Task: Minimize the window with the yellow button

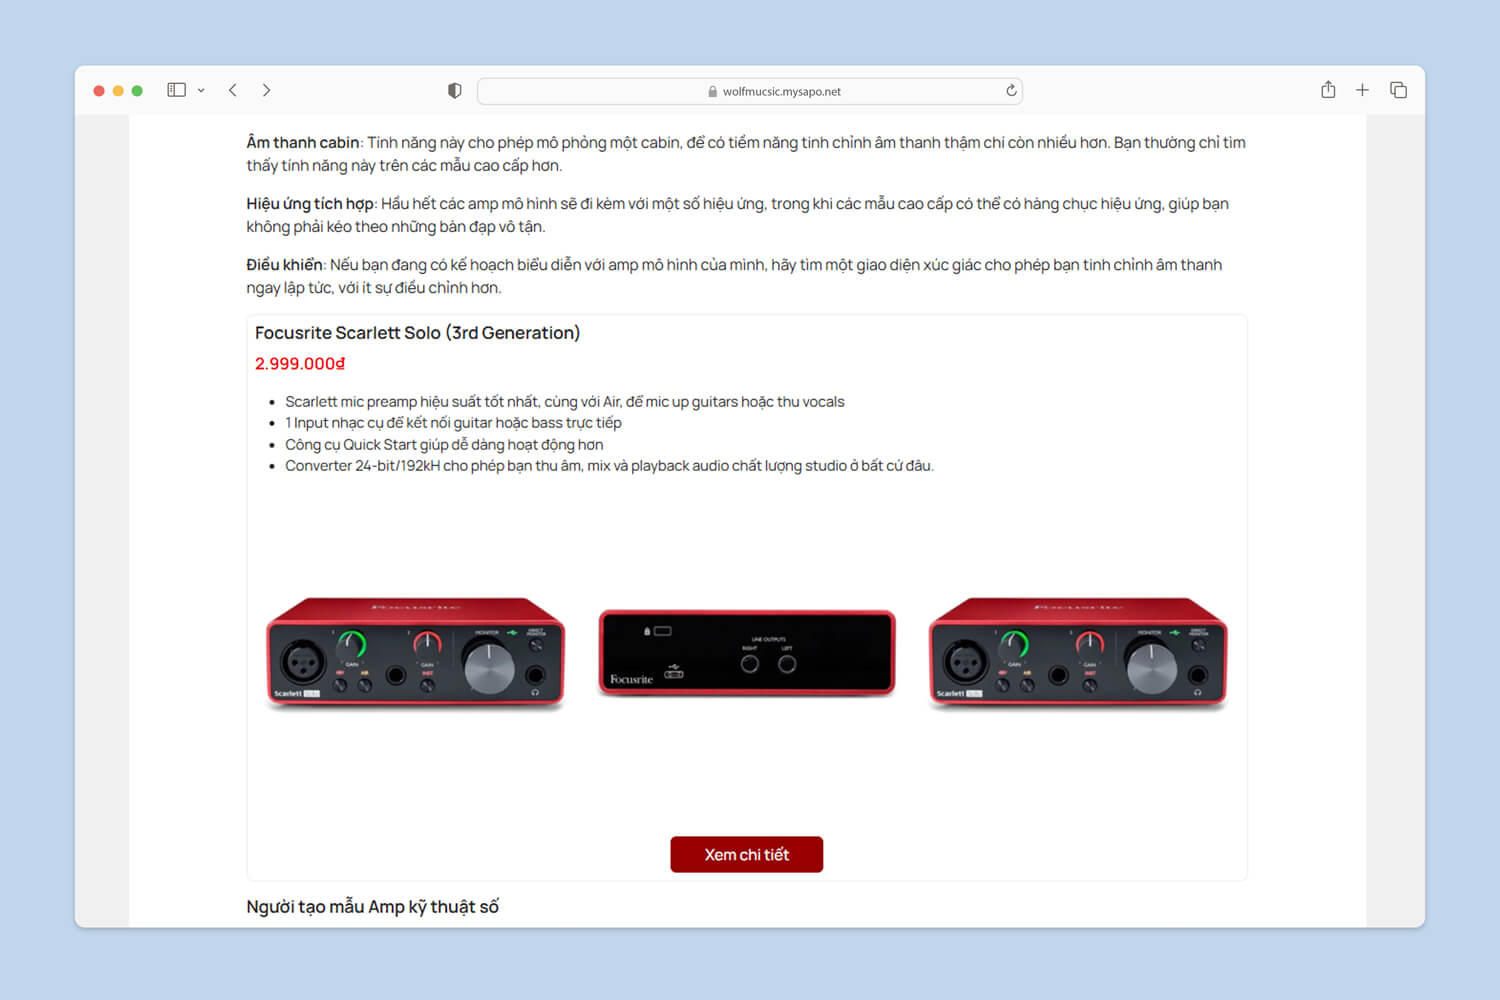Action: point(118,91)
